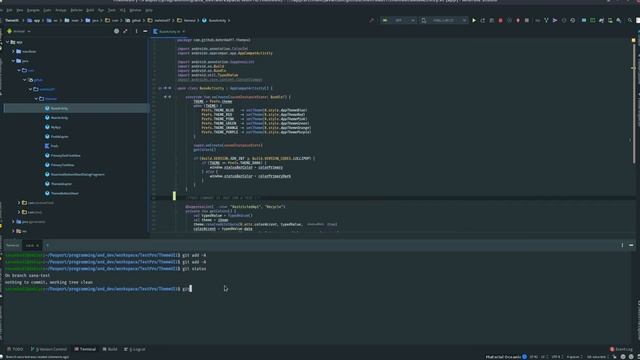Expand the com (androidTest) package
Viewport: 640px width, 360px height.
coord(19,203)
